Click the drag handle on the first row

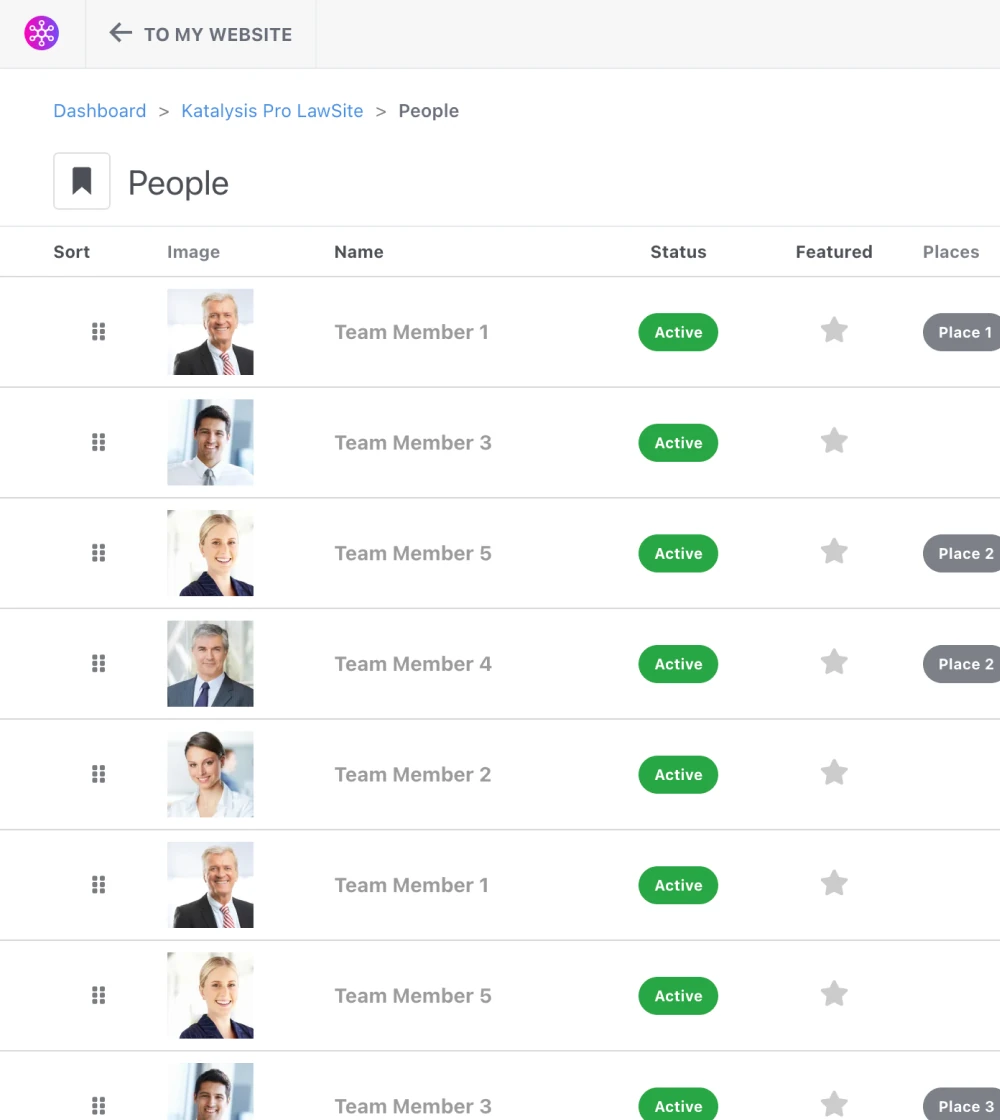click(98, 332)
